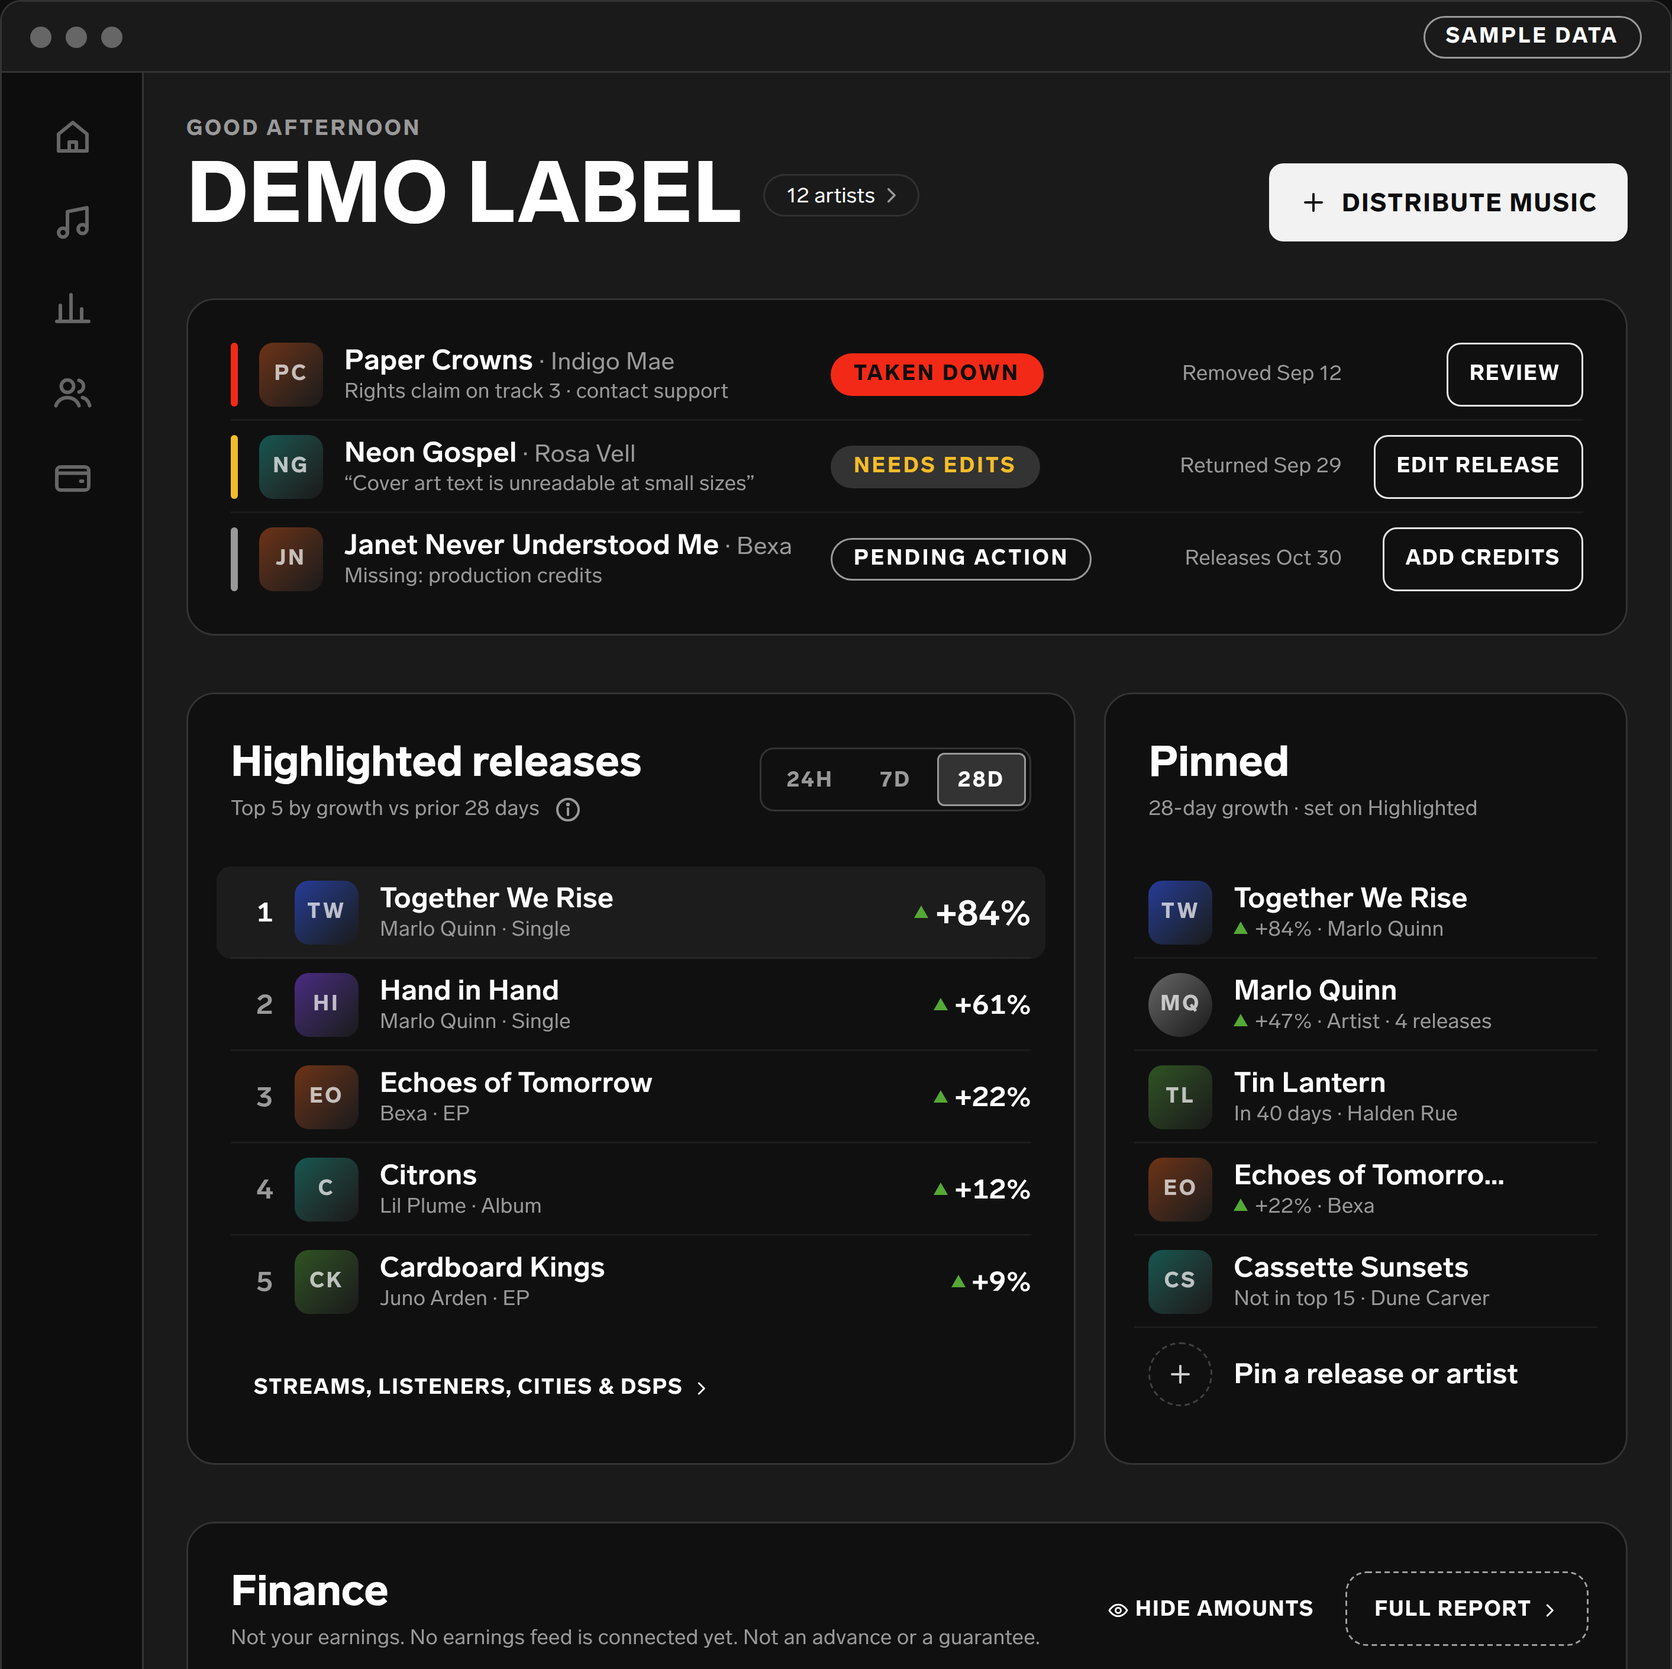Click Review for Paper Crowns
Image resolution: width=1672 pixels, height=1669 pixels.
pos(1514,374)
